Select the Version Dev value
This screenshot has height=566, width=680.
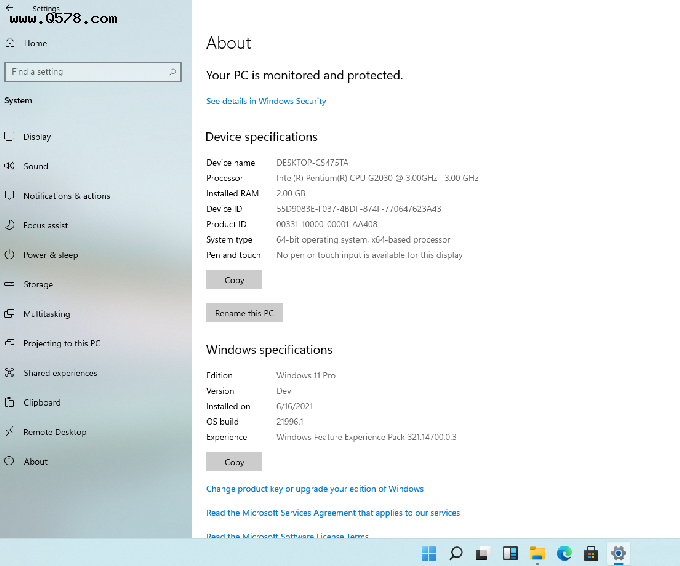pos(284,391)
